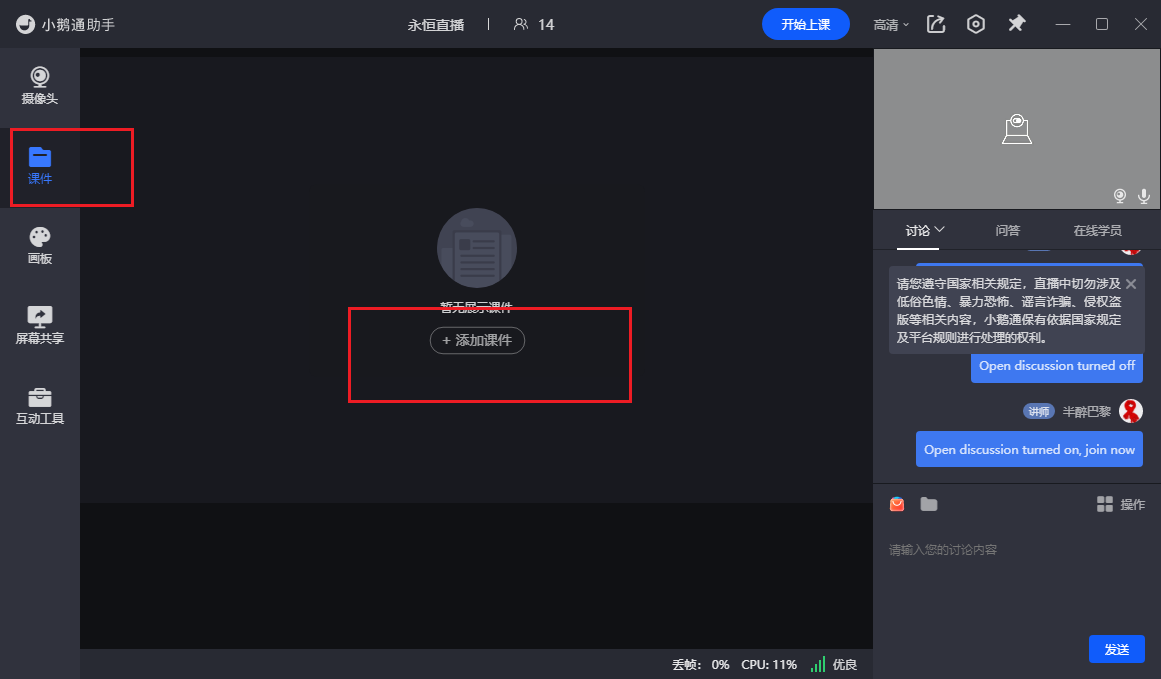
Task: Open settings hexagon icon
Action: 976,24
